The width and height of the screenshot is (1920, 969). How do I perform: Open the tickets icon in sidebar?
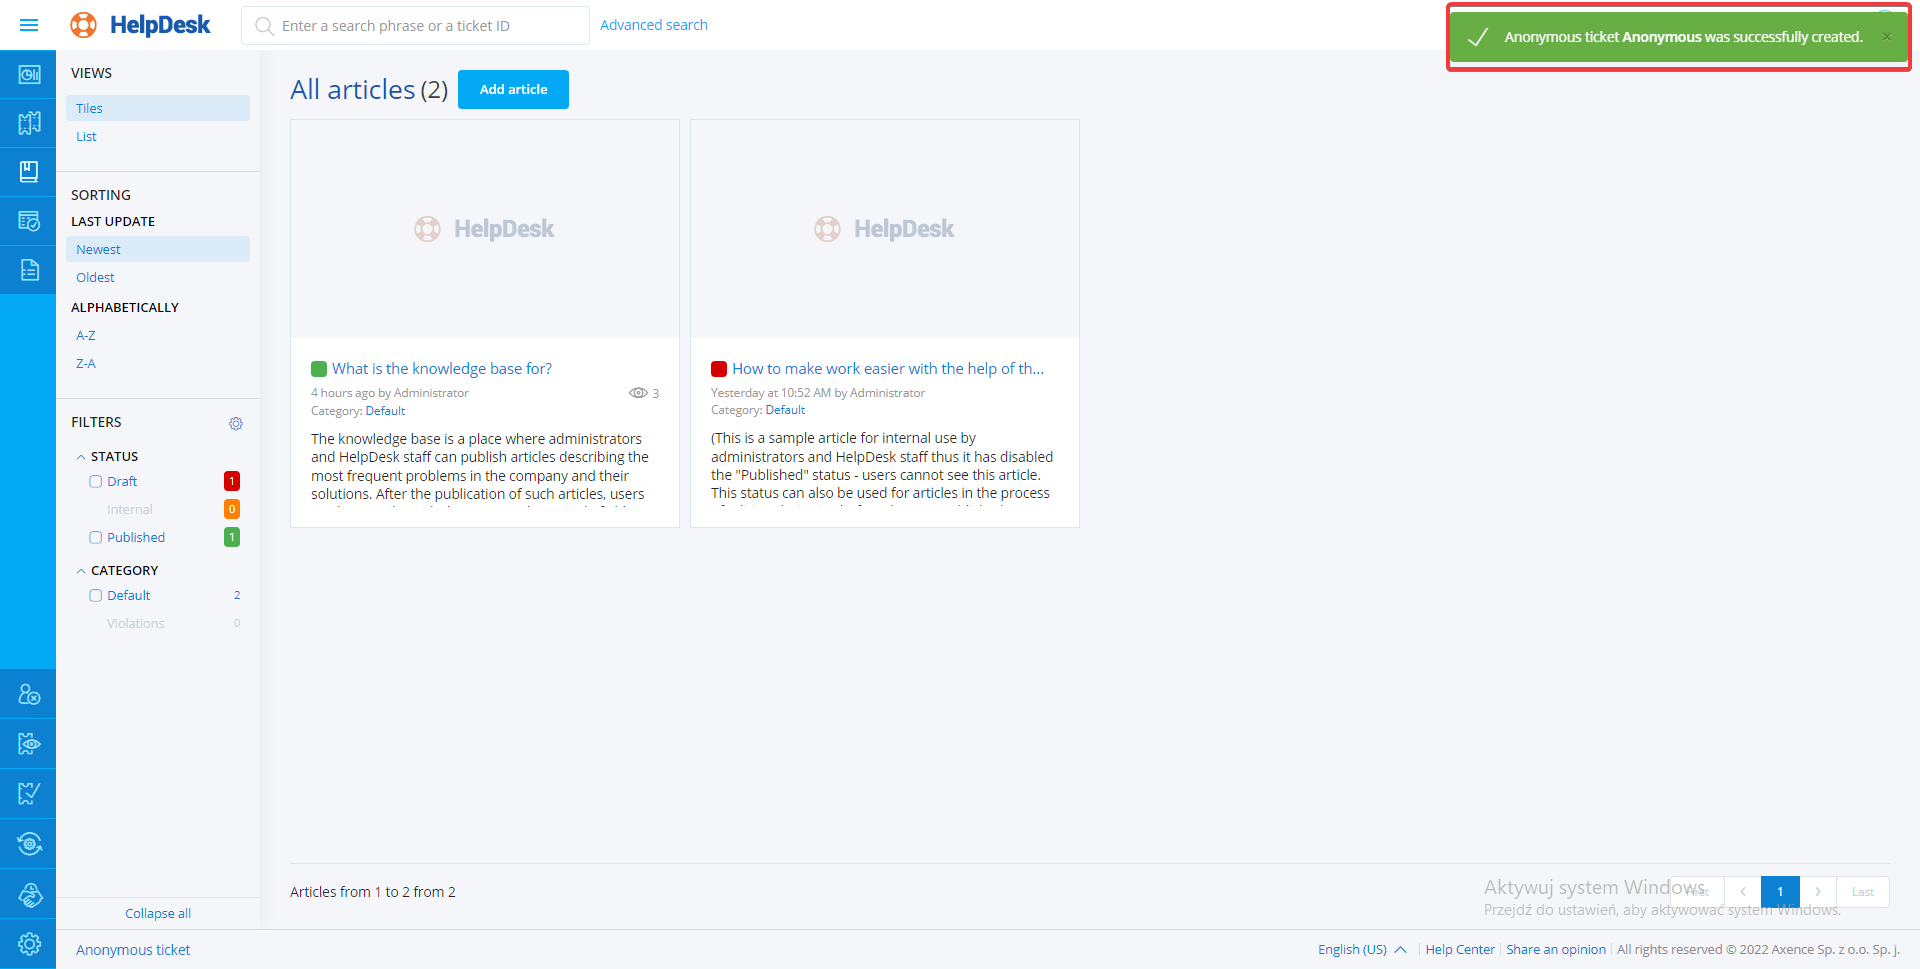29,123
